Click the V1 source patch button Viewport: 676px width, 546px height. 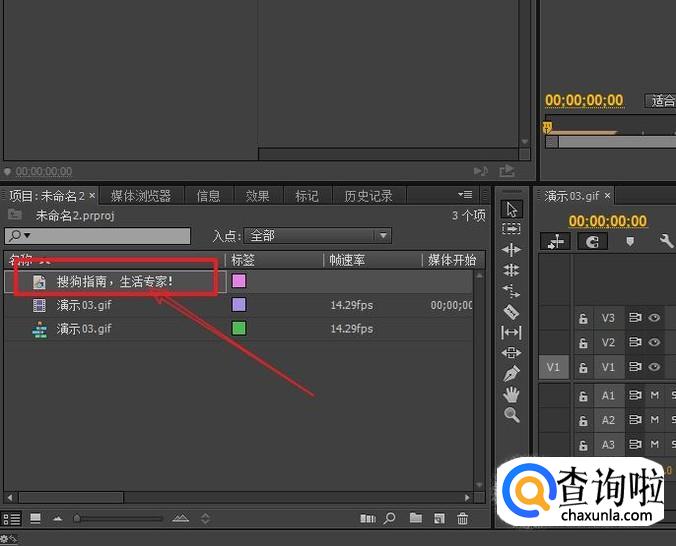click(553, 367)
